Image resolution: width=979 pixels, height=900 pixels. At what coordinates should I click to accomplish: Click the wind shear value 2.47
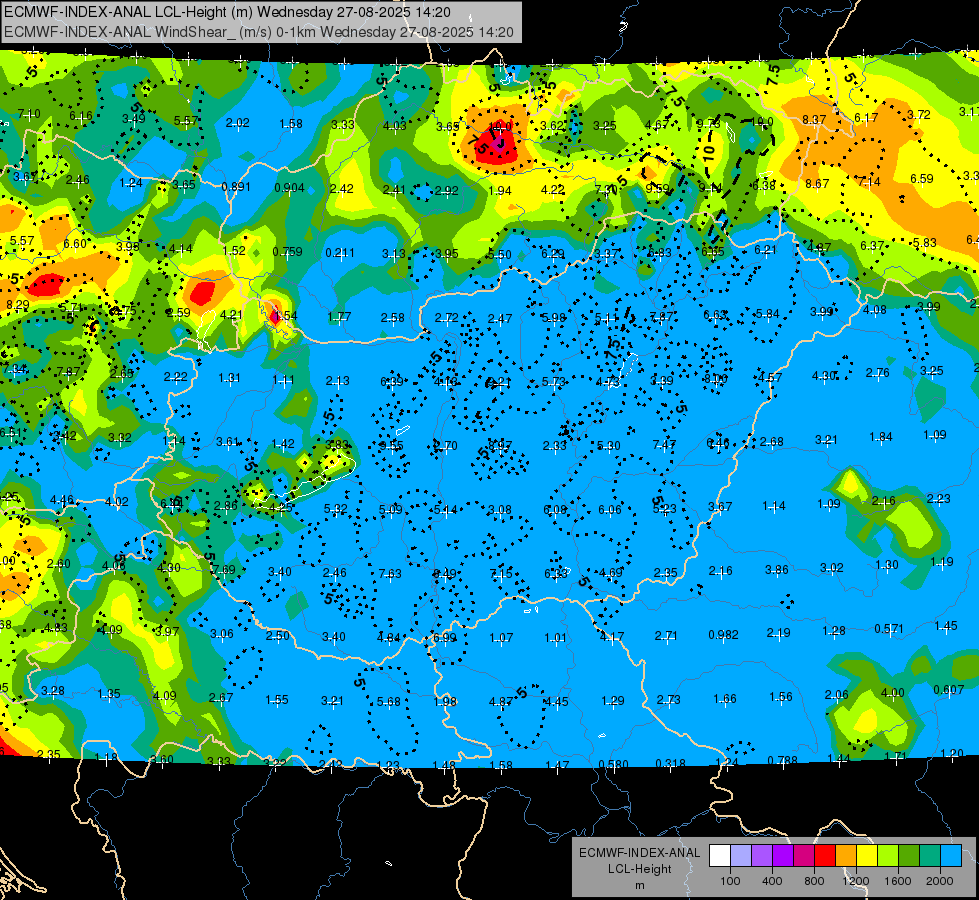pyautogui.click(x=499, y=319)
